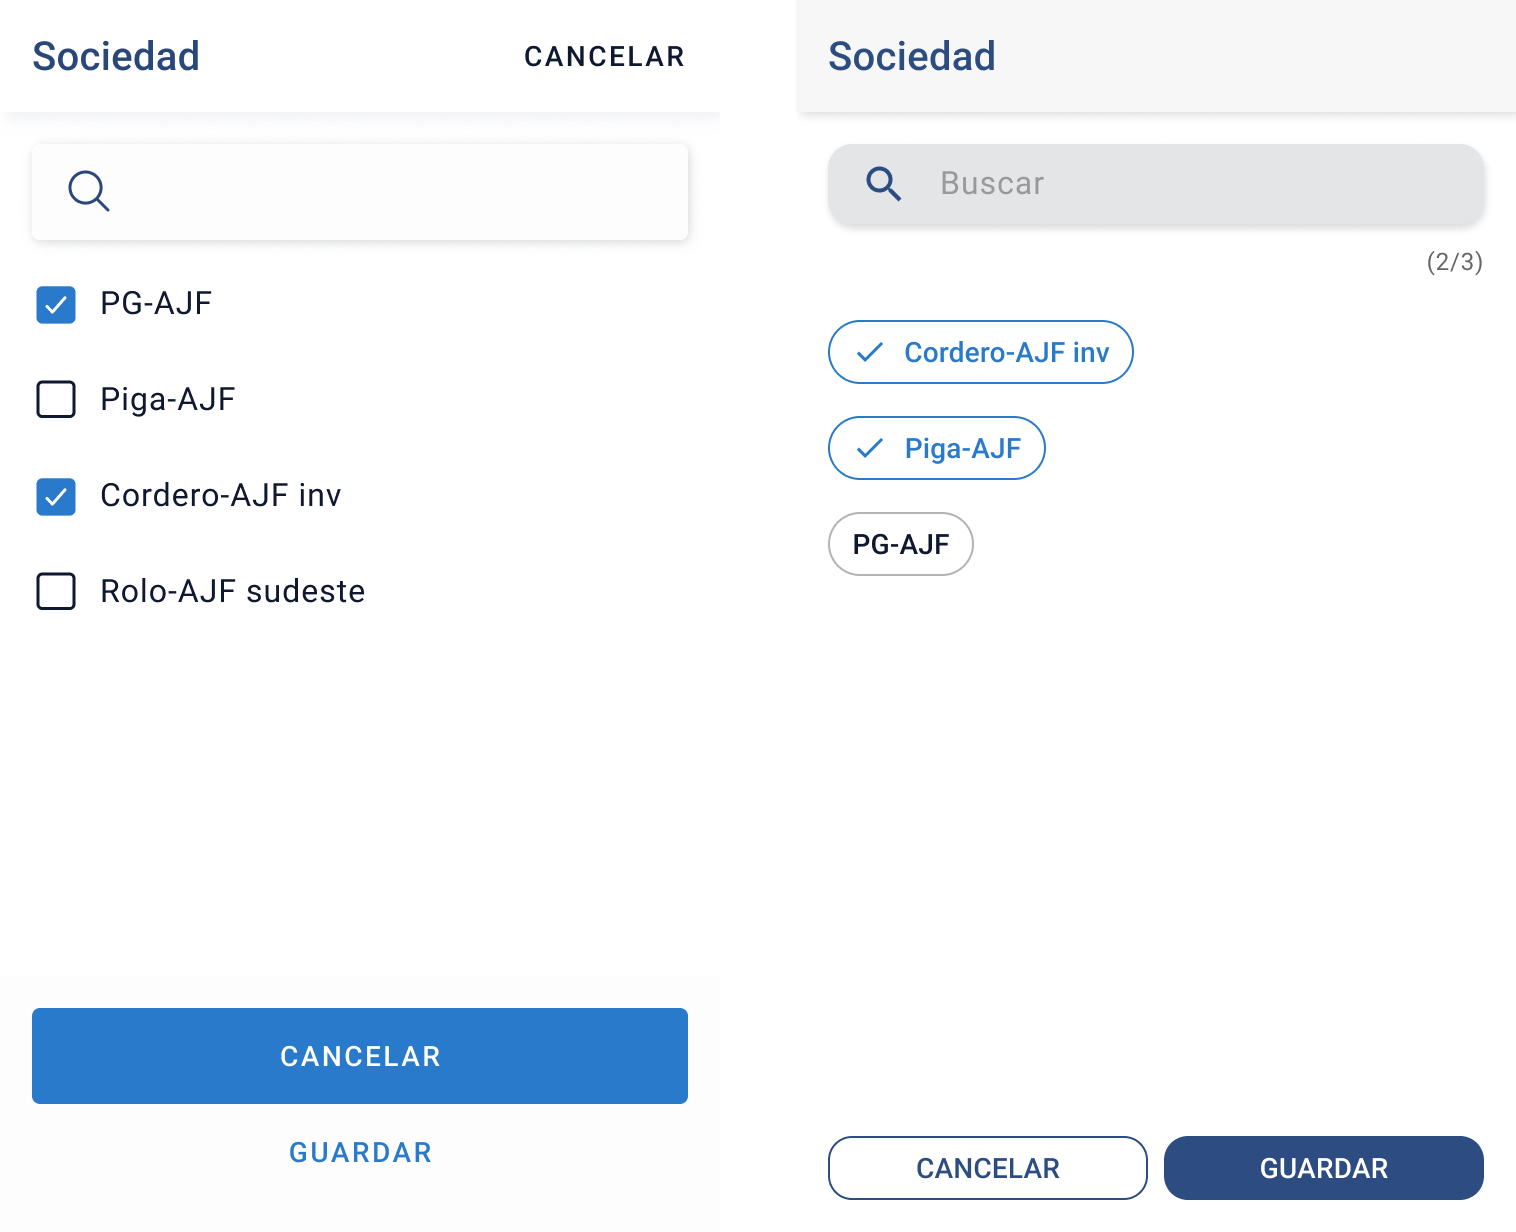Viewport: 1516px width, 1232px height.
Task: Click the Rolo-AJF sudeste label
Action: [233, 591]
